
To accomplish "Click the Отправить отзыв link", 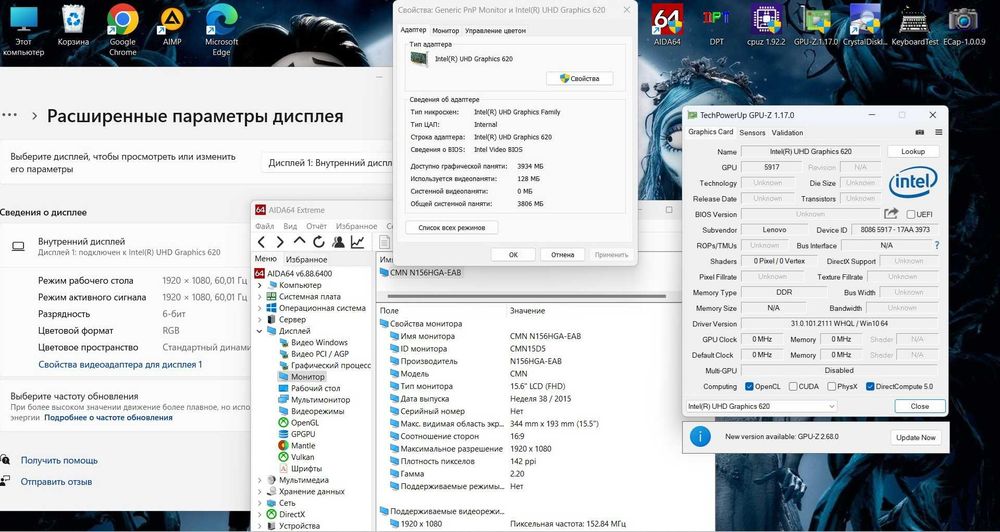I will (56, 482).
